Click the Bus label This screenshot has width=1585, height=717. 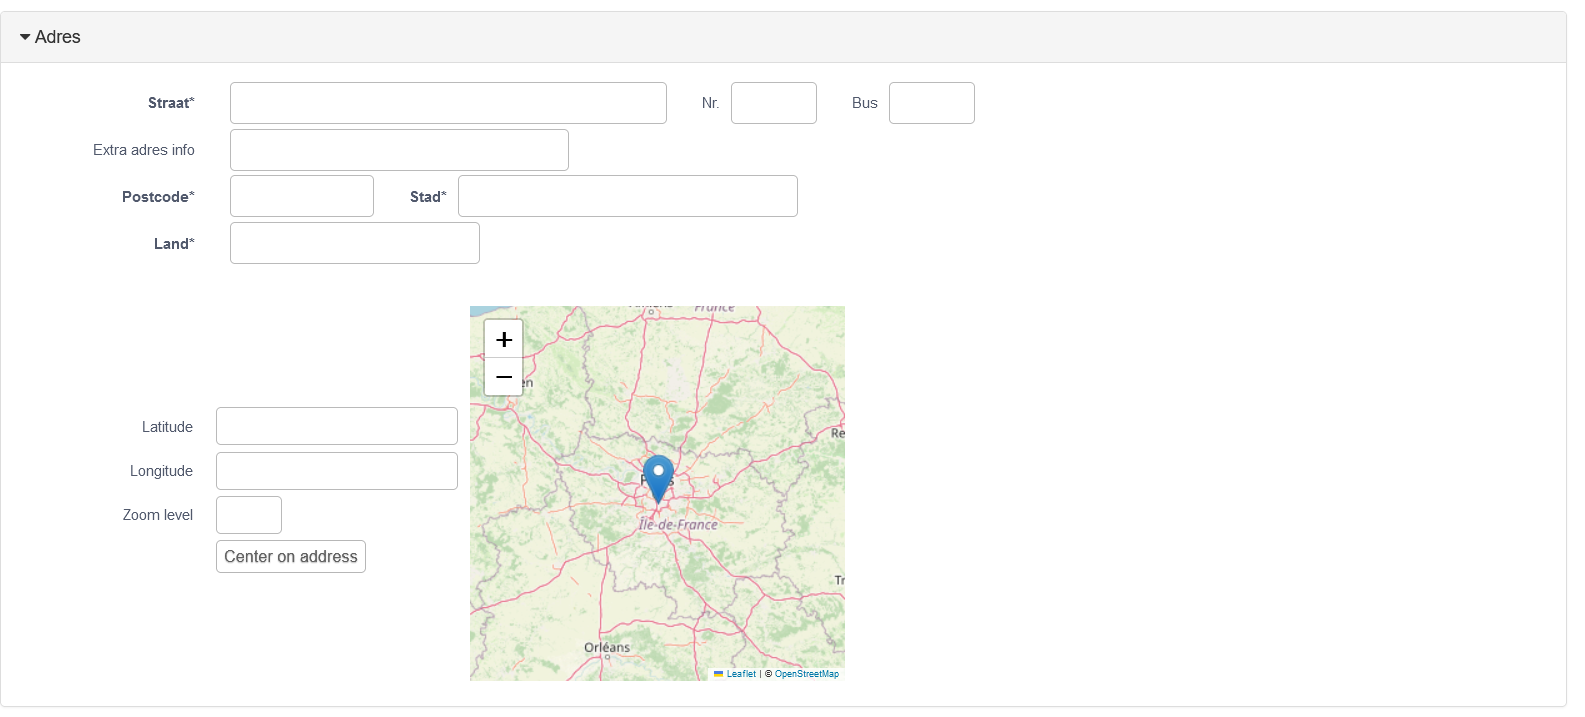tap(865, 103)
